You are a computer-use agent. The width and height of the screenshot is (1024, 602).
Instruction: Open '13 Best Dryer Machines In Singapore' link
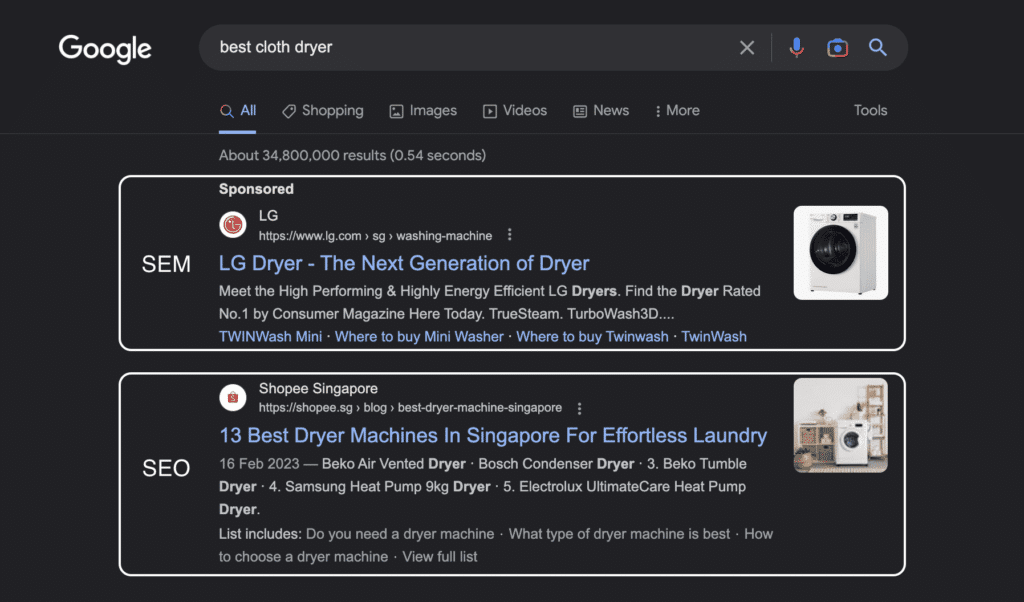(x=493, y=436)
